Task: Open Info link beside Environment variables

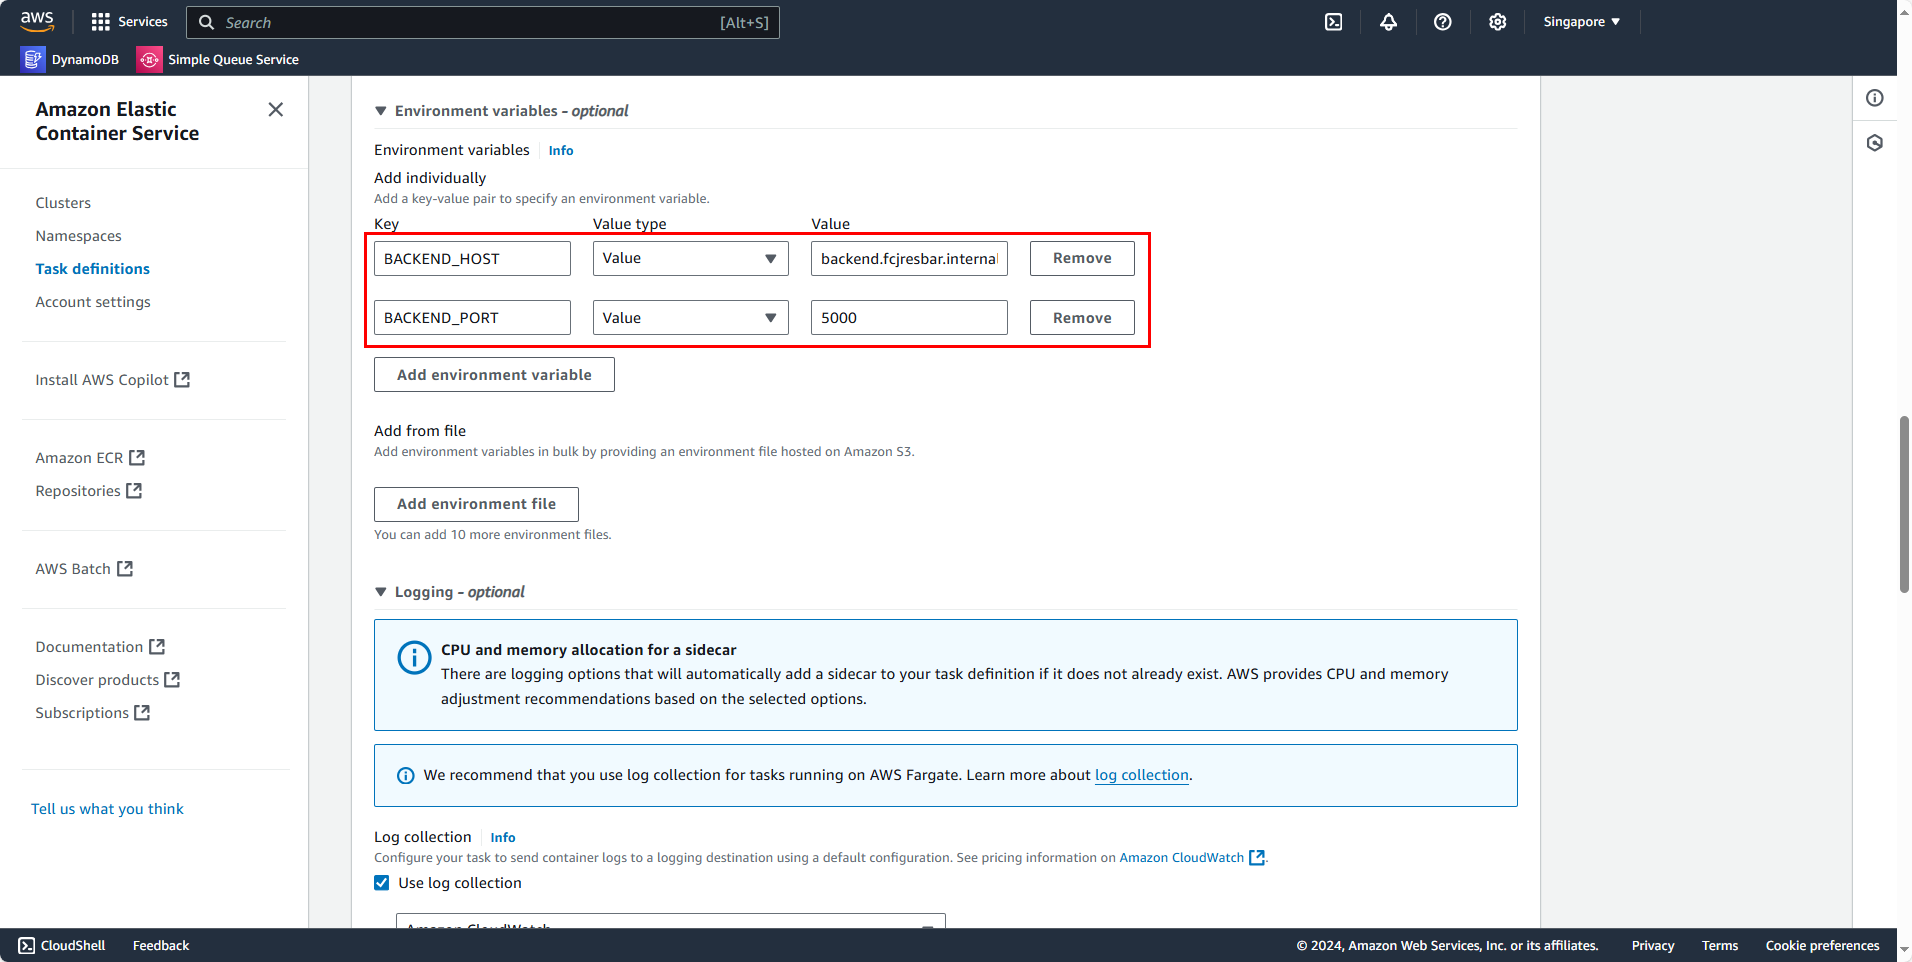Action: (x=561, y=151)
